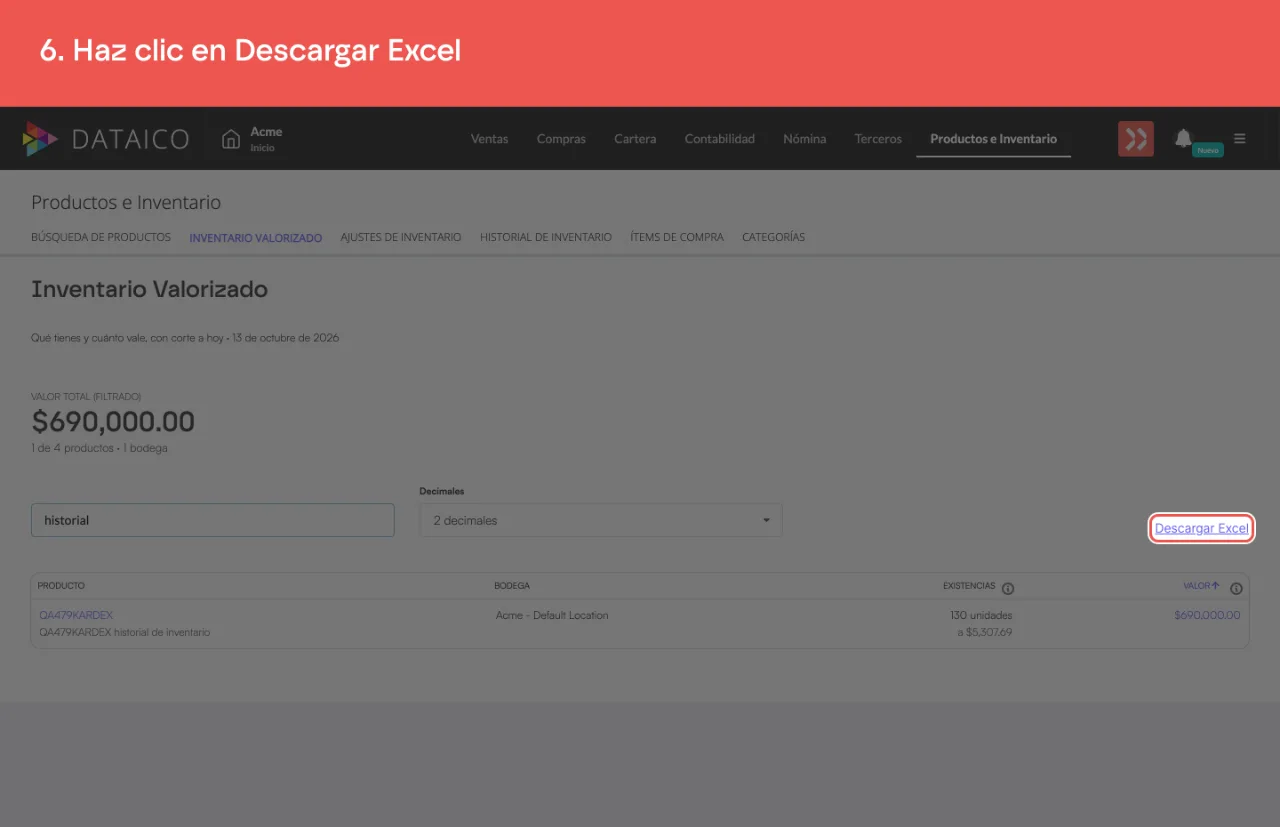Screen dimensions: 1280x827
Task: Open the Contabilidad menu
Action: click(720, 139)
